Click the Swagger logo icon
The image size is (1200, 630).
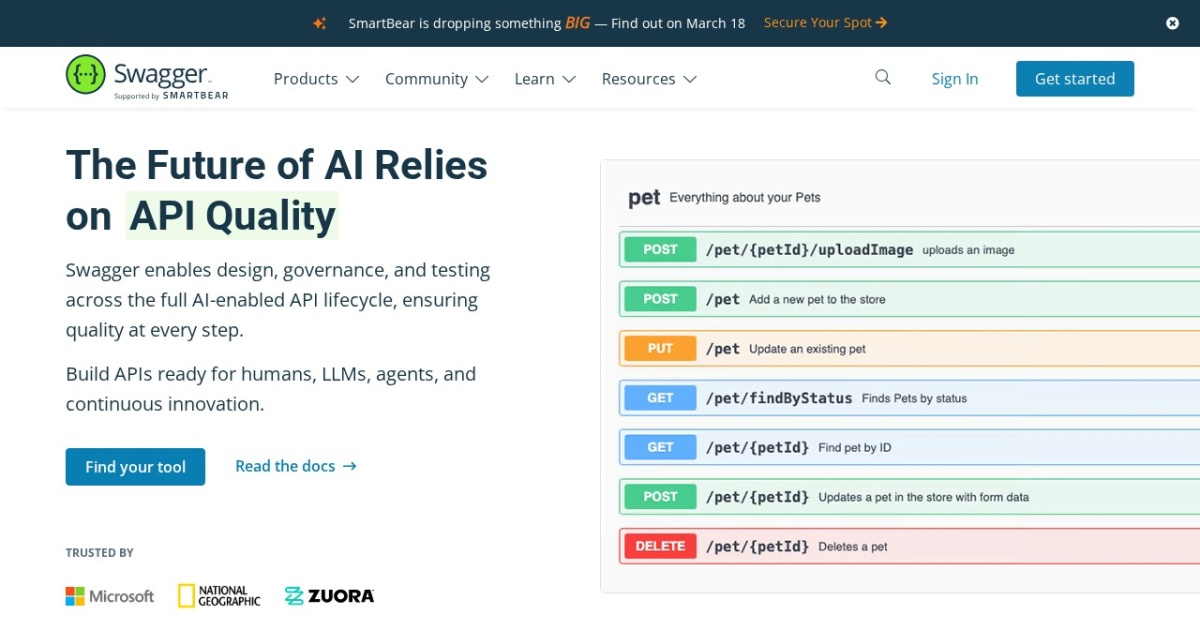tap(86, 75)
